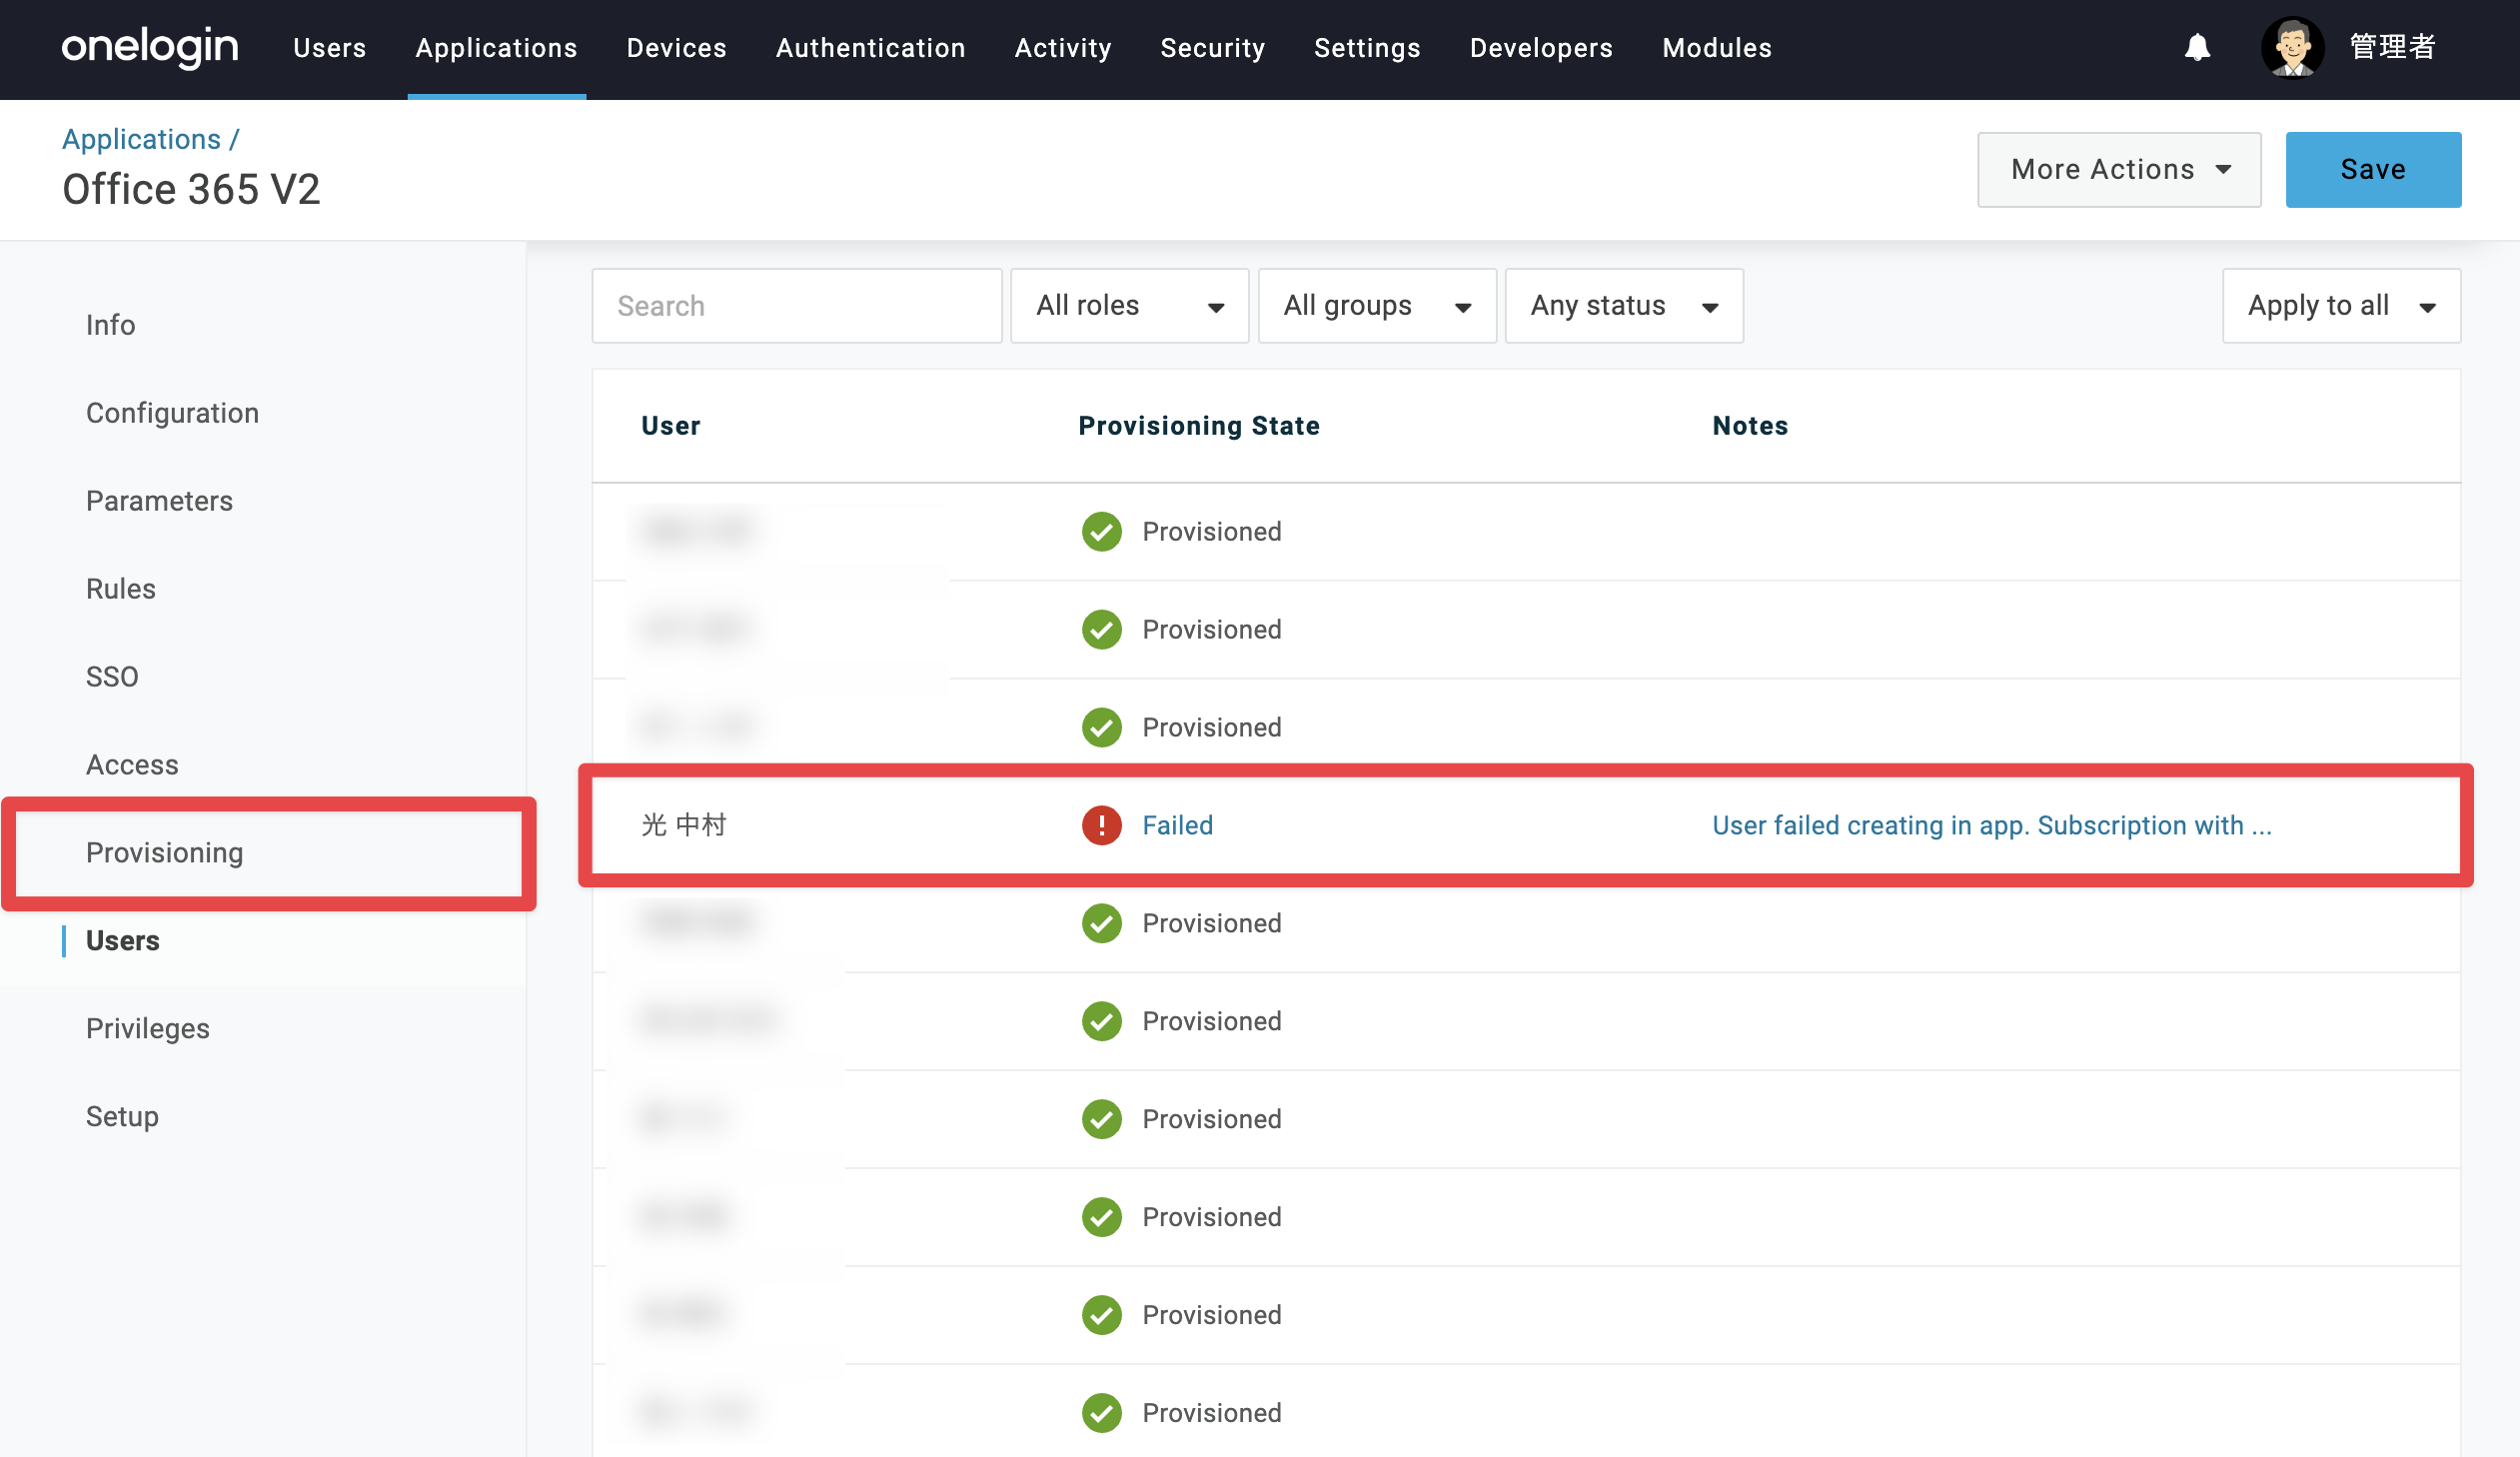The height and width of the screenshot is (1457, 2520).
Task: Open the More Actions dropdown
Action: tap(2119, 169)
